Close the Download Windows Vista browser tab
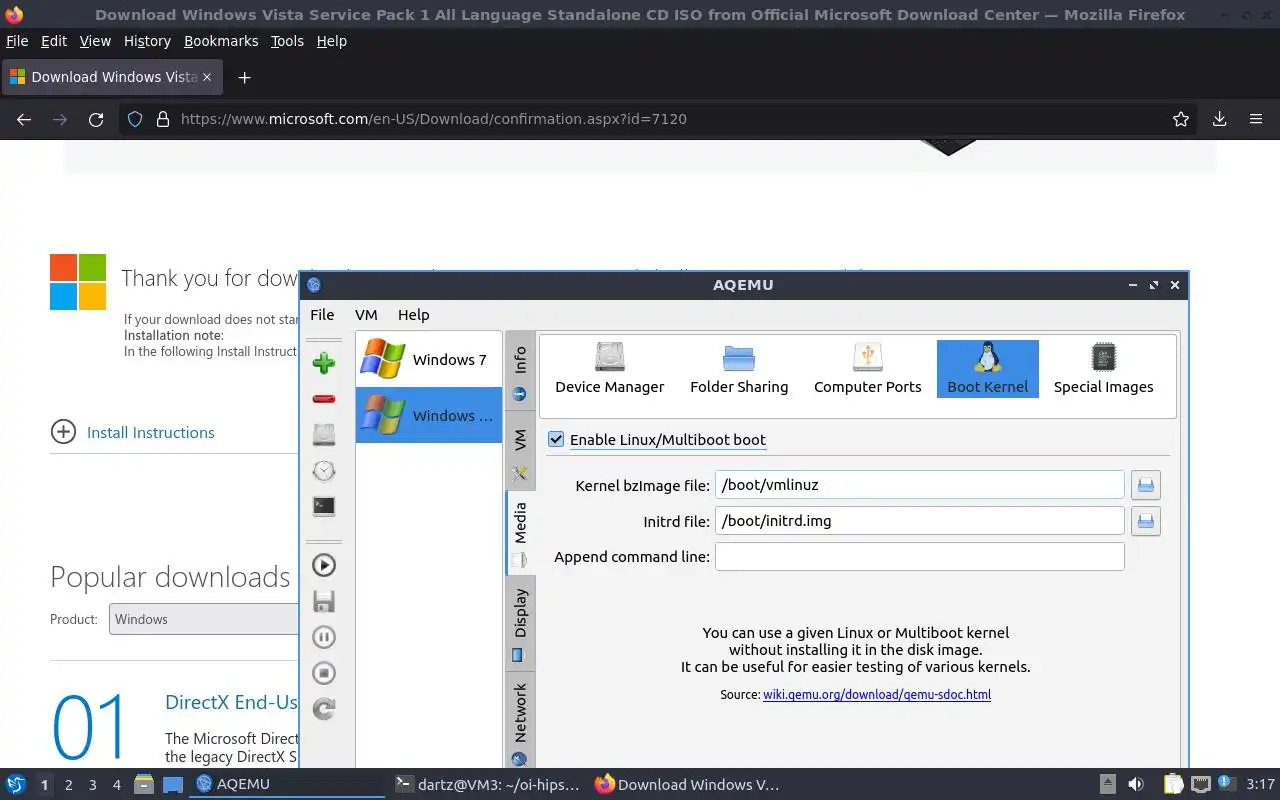 [x=208, y=77]
